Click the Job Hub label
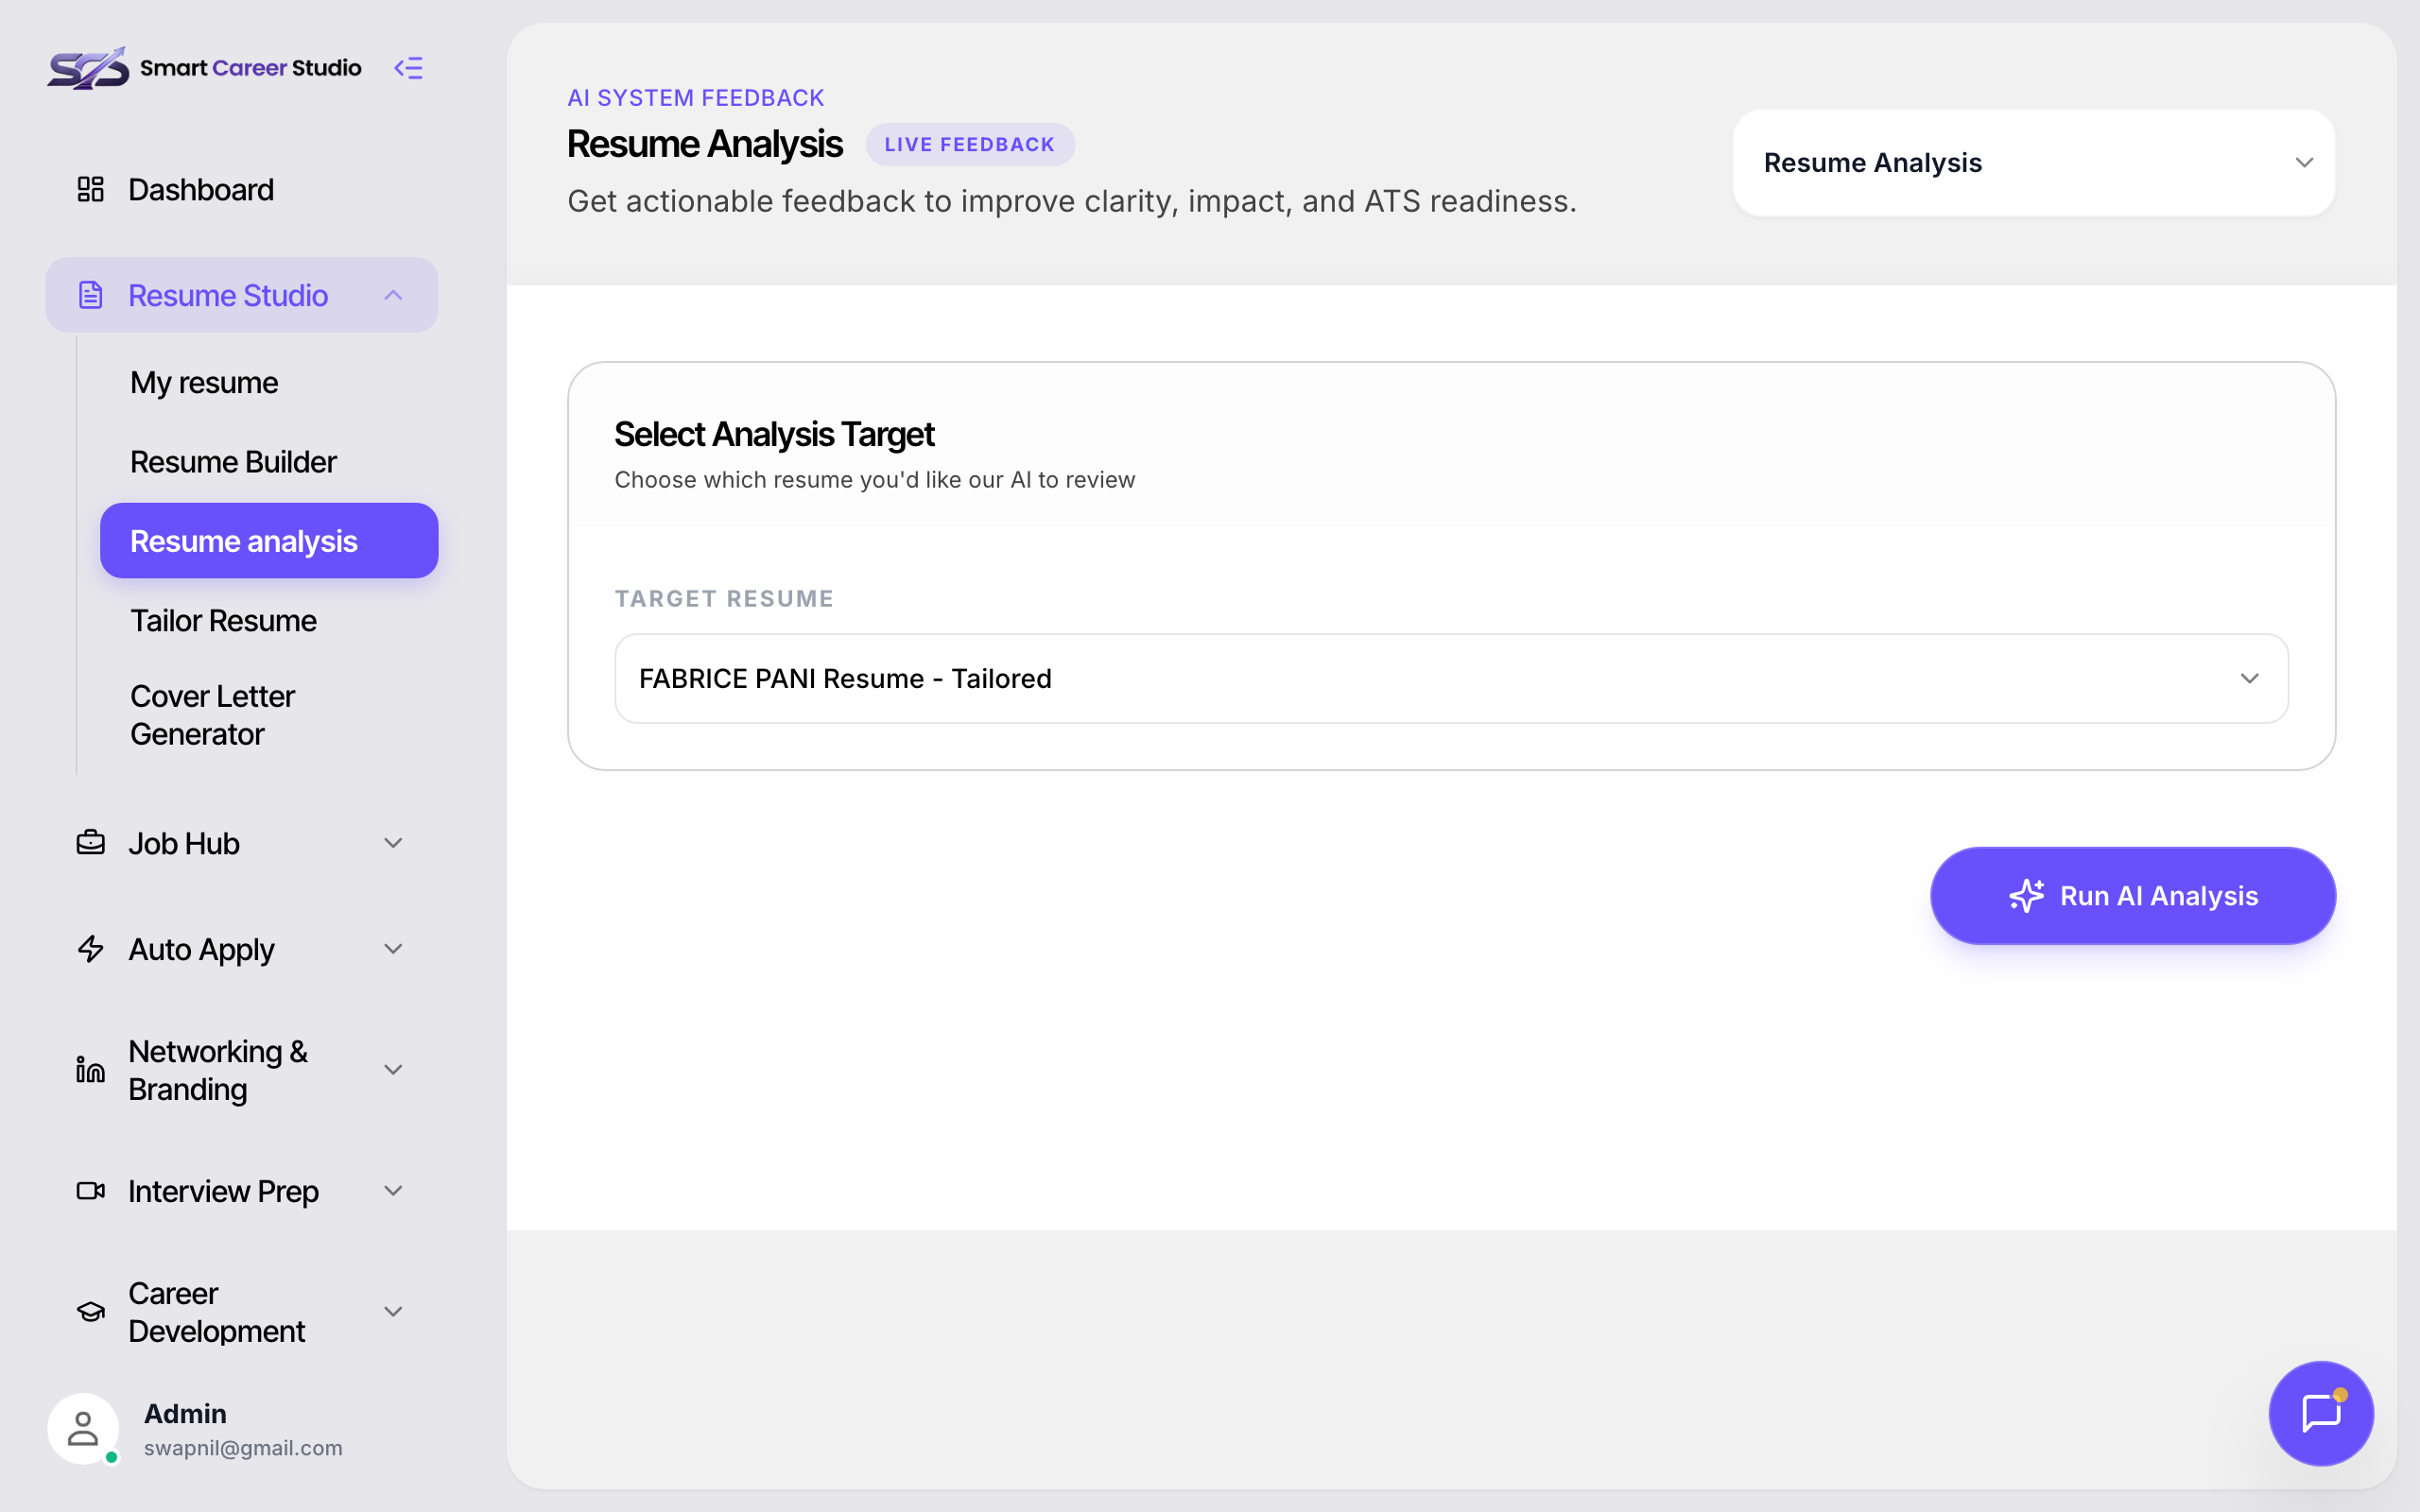Viewport: 2420px width, 1512px height. coord(184,843)
